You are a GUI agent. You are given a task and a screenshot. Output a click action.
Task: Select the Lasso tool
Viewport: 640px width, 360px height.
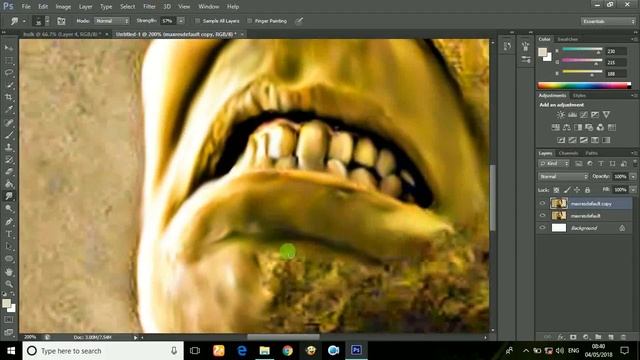click(x=9, y=73)
